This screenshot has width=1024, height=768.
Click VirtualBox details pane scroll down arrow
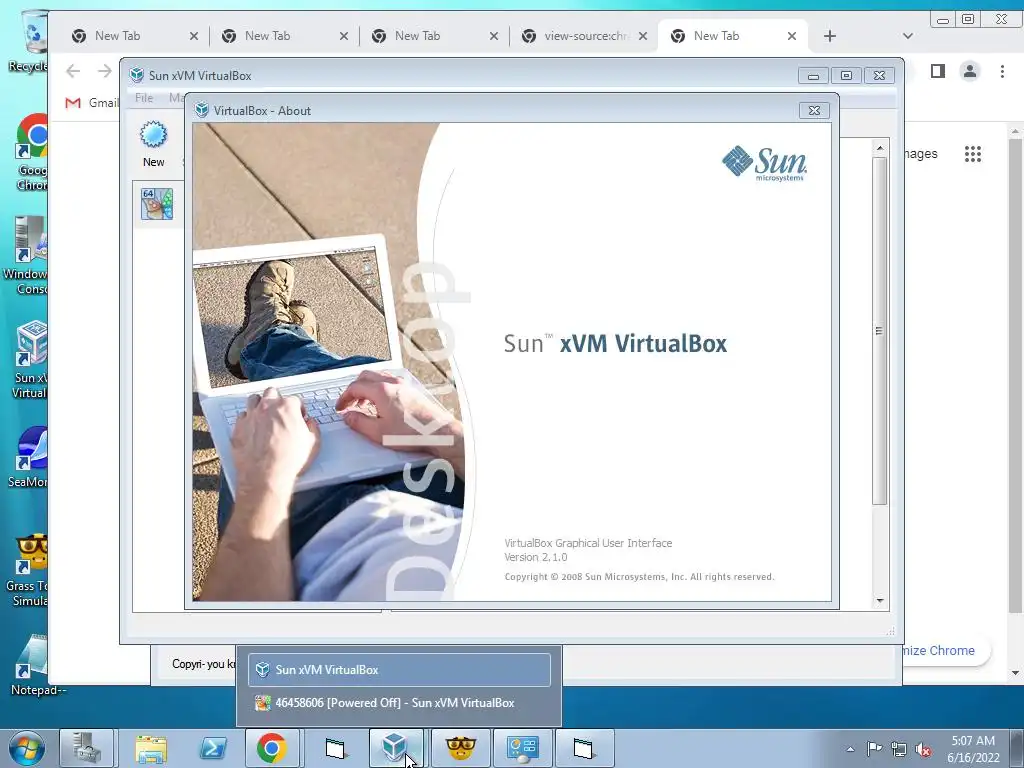tap(880, 601)
